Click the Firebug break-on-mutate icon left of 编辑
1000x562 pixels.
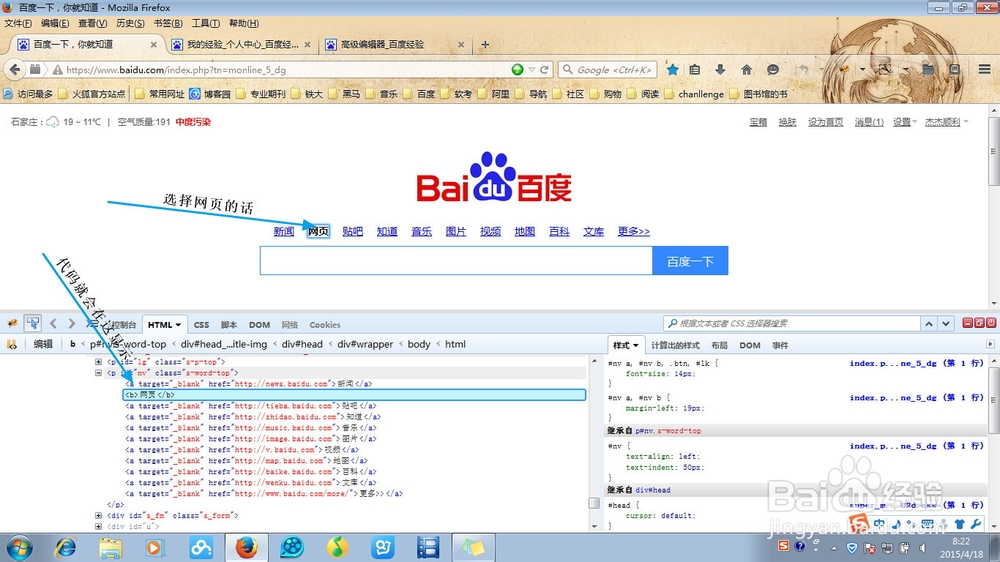pos(12,344)
